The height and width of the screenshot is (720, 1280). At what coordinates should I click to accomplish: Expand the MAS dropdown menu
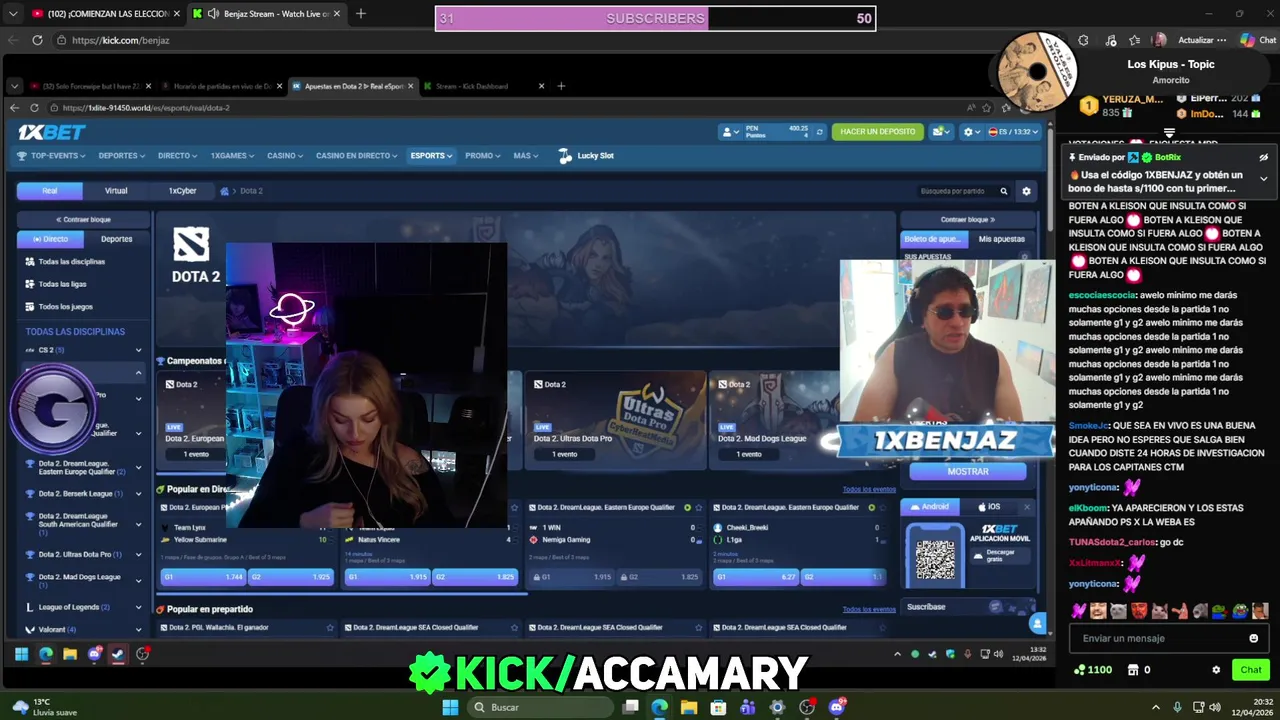click(x=526, y=156)
